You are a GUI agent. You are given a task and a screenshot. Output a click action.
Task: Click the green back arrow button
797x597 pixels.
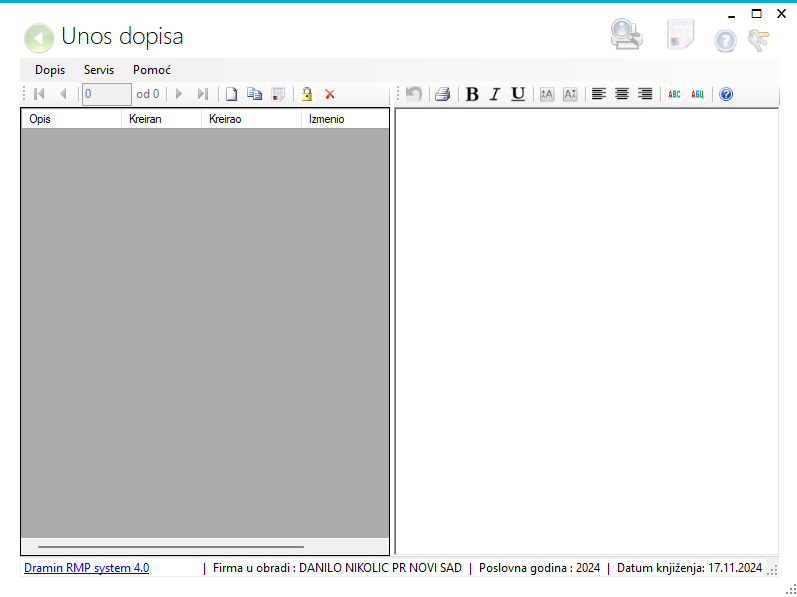point(38,38)
